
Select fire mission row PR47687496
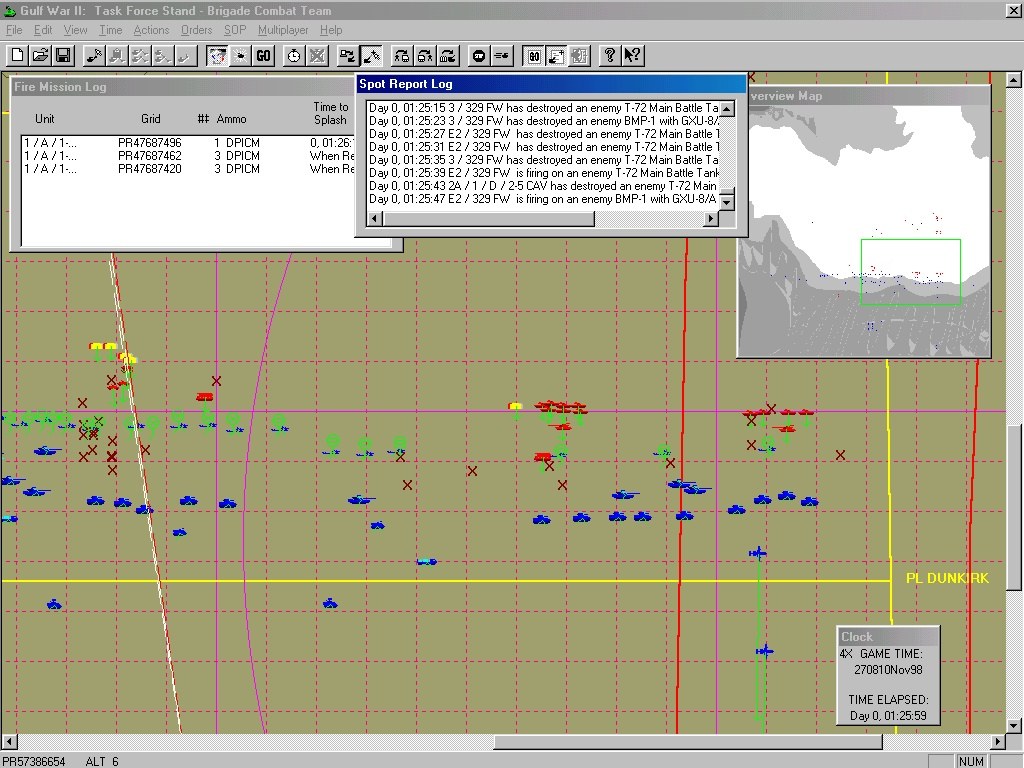(188, 142)
